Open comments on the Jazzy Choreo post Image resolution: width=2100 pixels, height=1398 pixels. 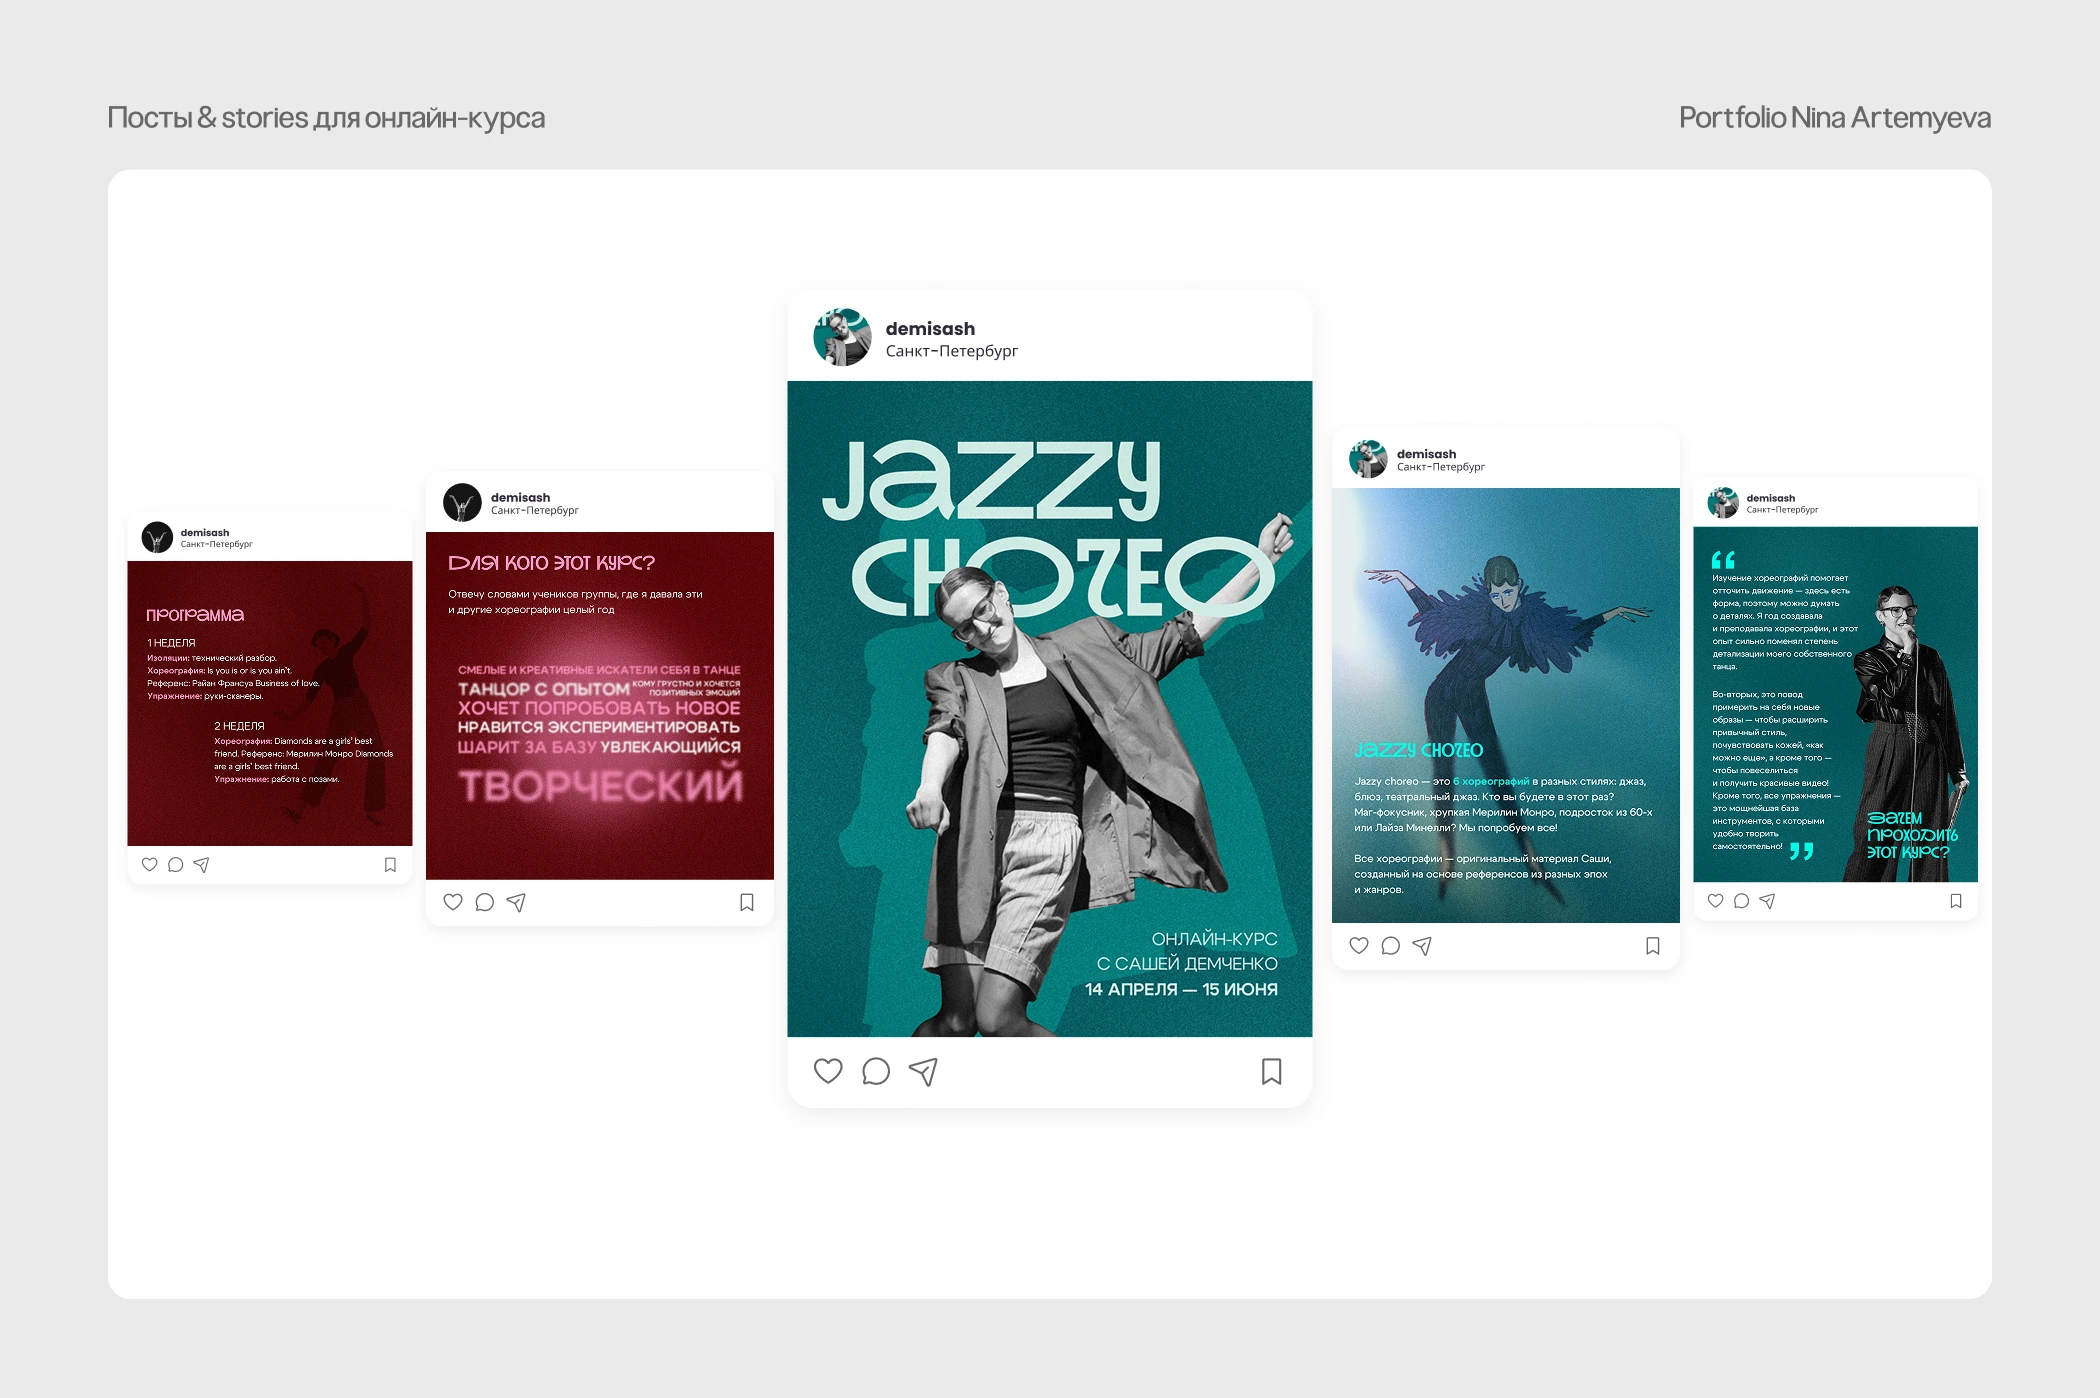[876, 1071]
